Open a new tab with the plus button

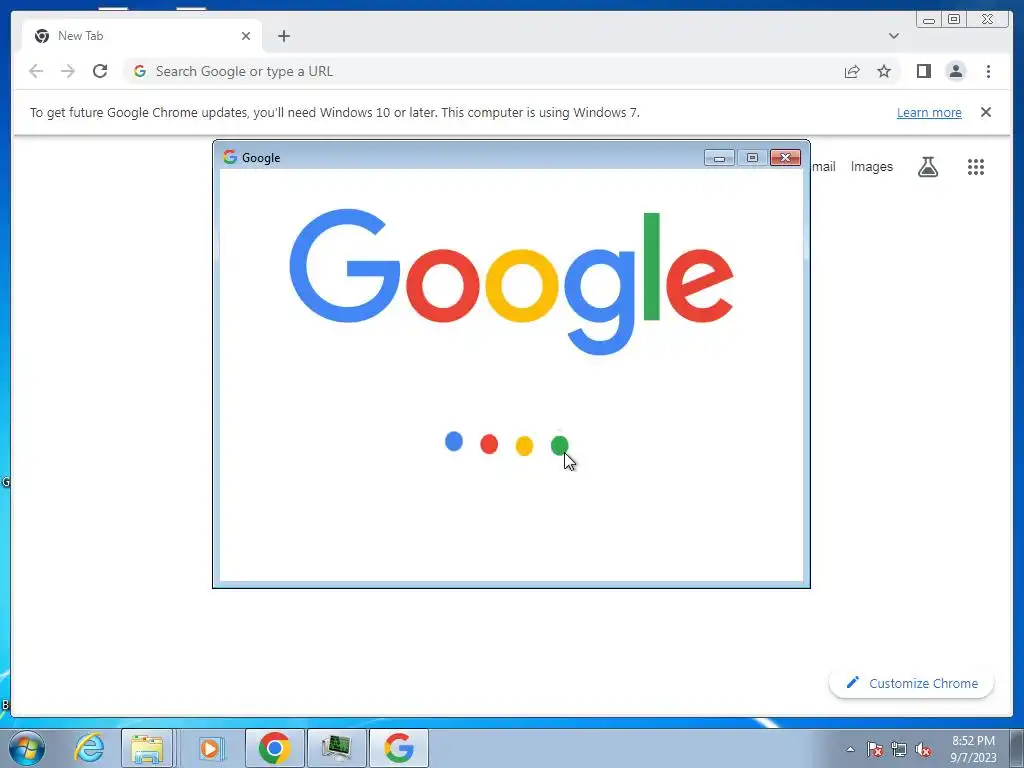click(283, 36)
